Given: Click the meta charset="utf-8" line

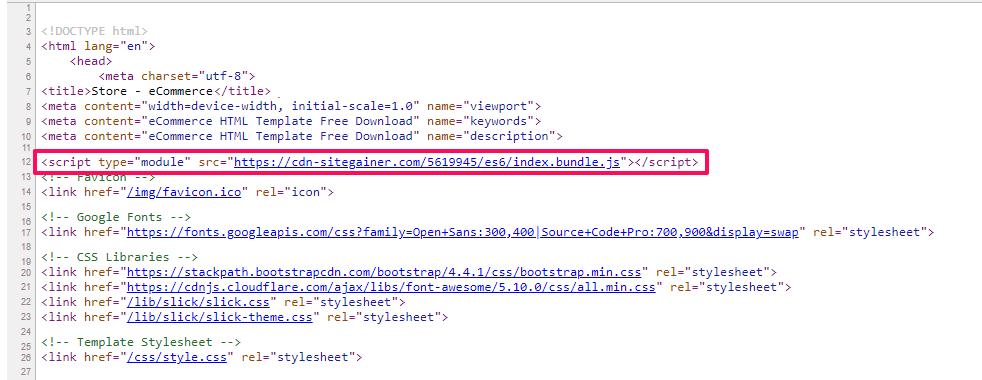Looking at the screenshot, I should (177, 76).
